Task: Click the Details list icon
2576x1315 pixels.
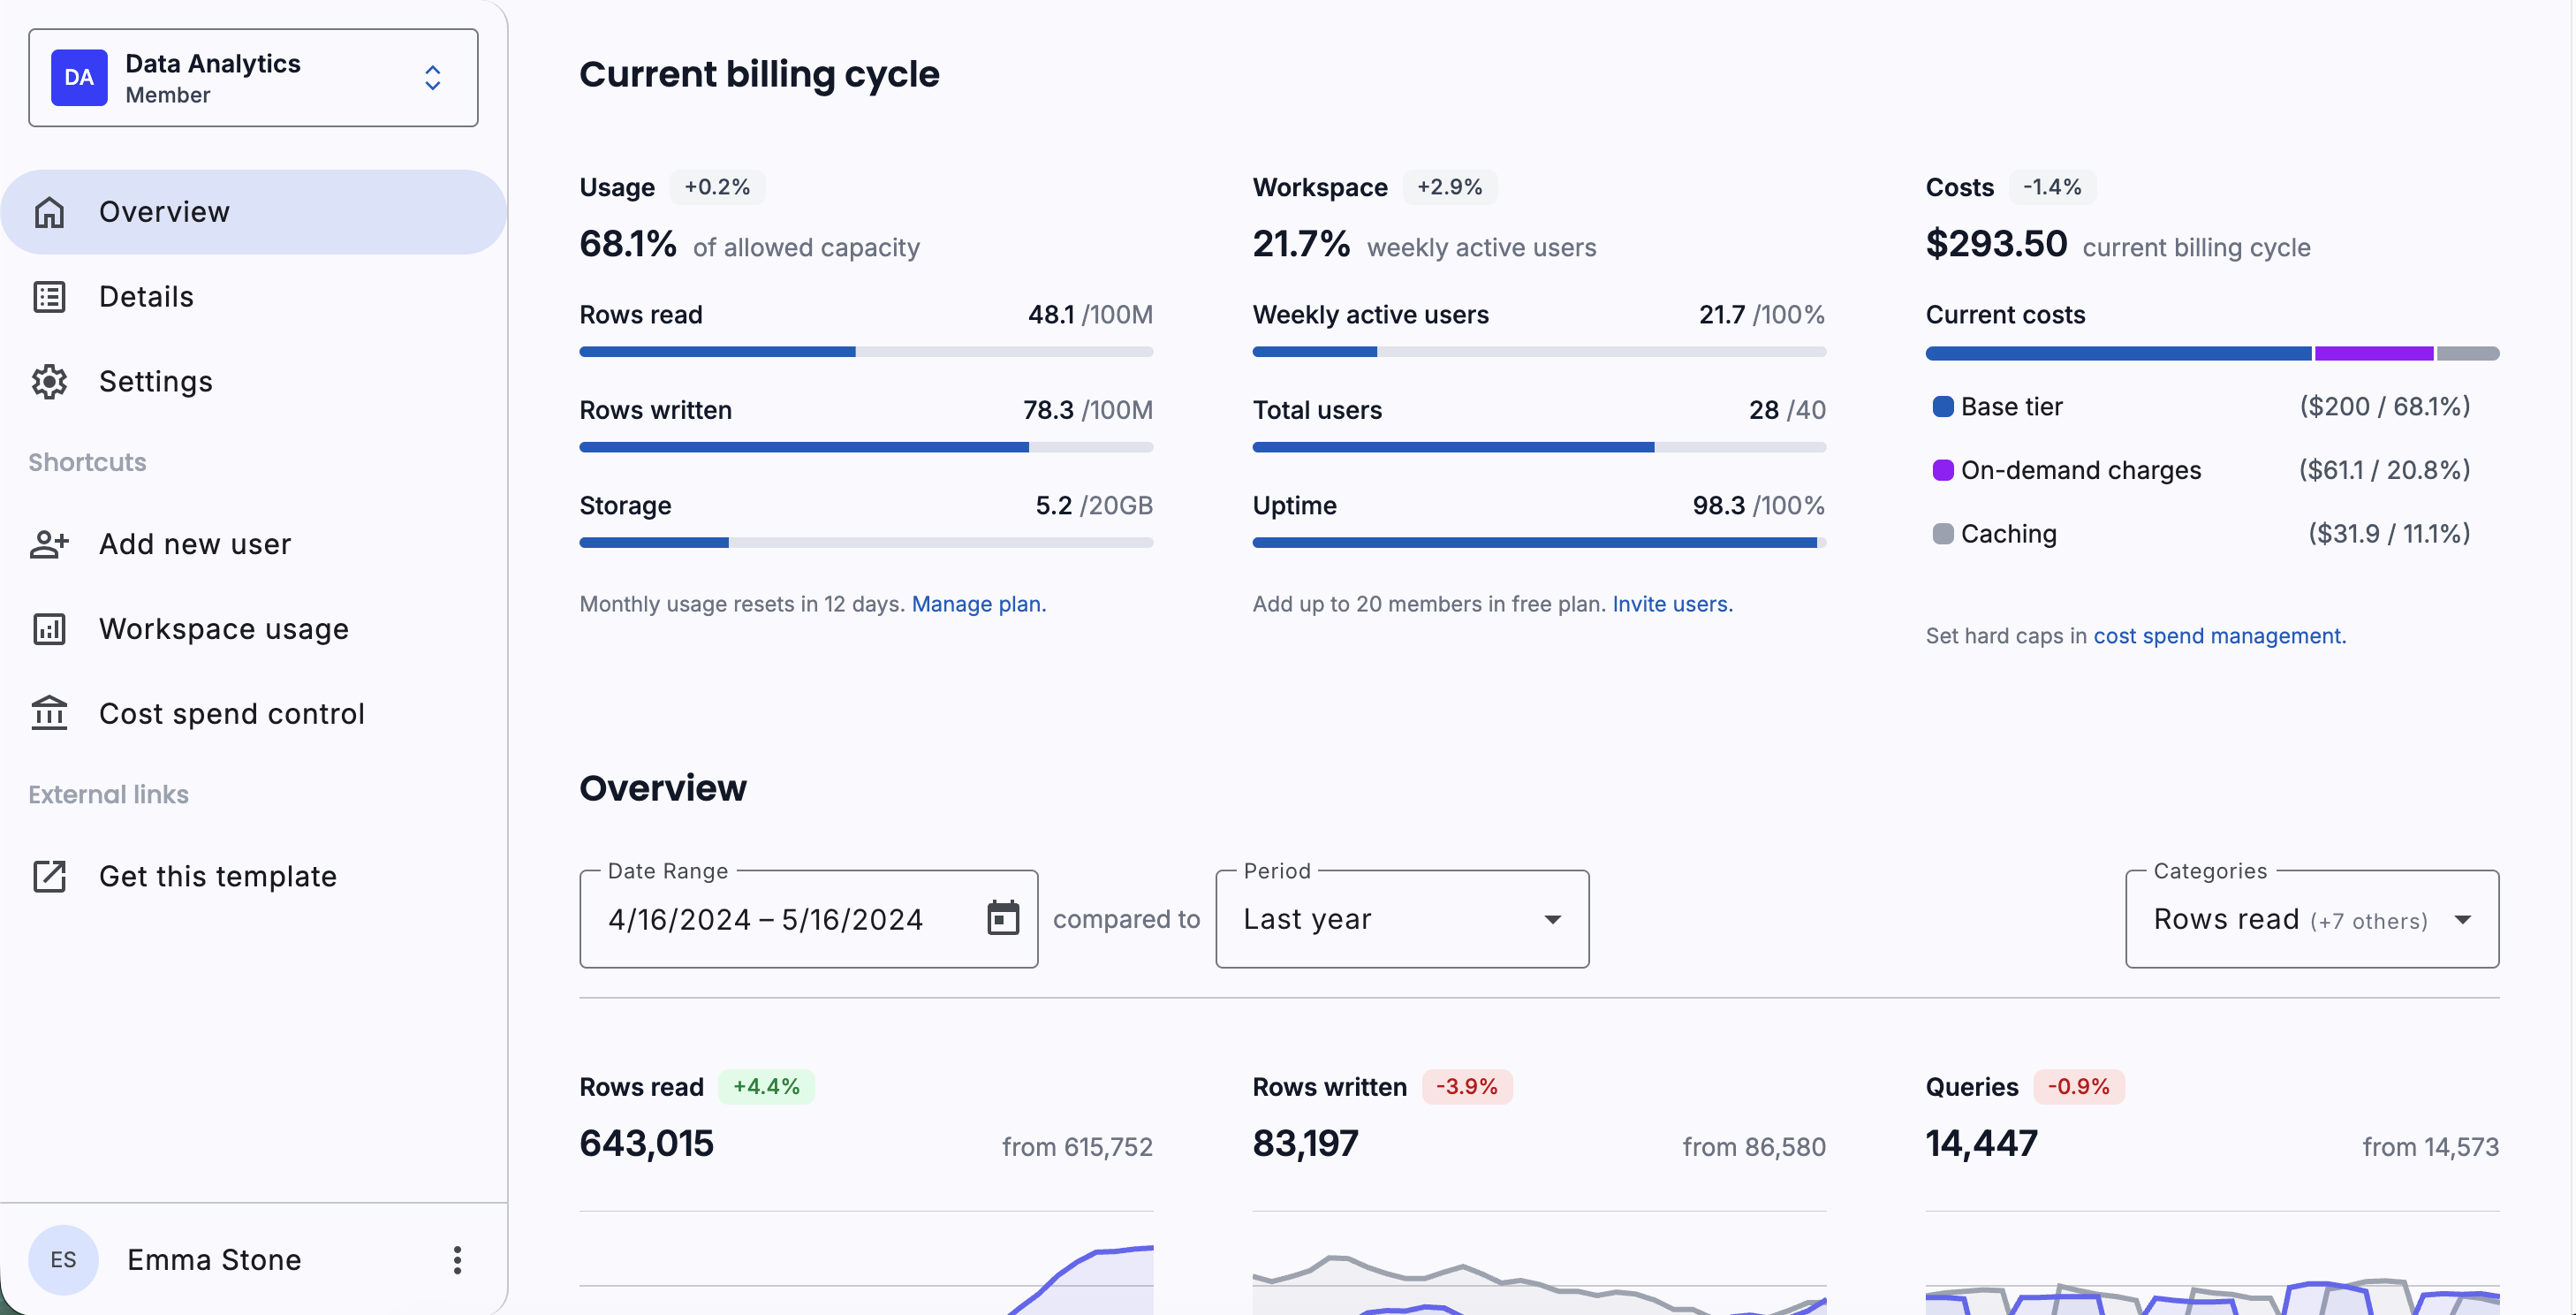Action: coord(49,297)
